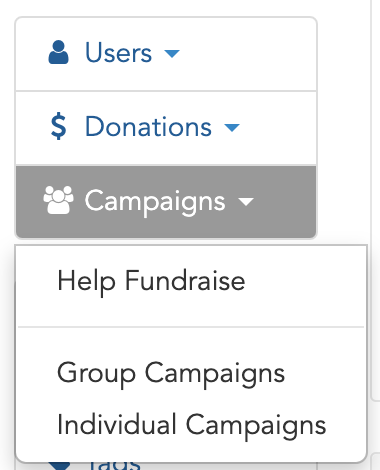Click the white people-group icon beside Campaigns
The width and height of the screenshot is (380, 470).
tap(58, 200)
